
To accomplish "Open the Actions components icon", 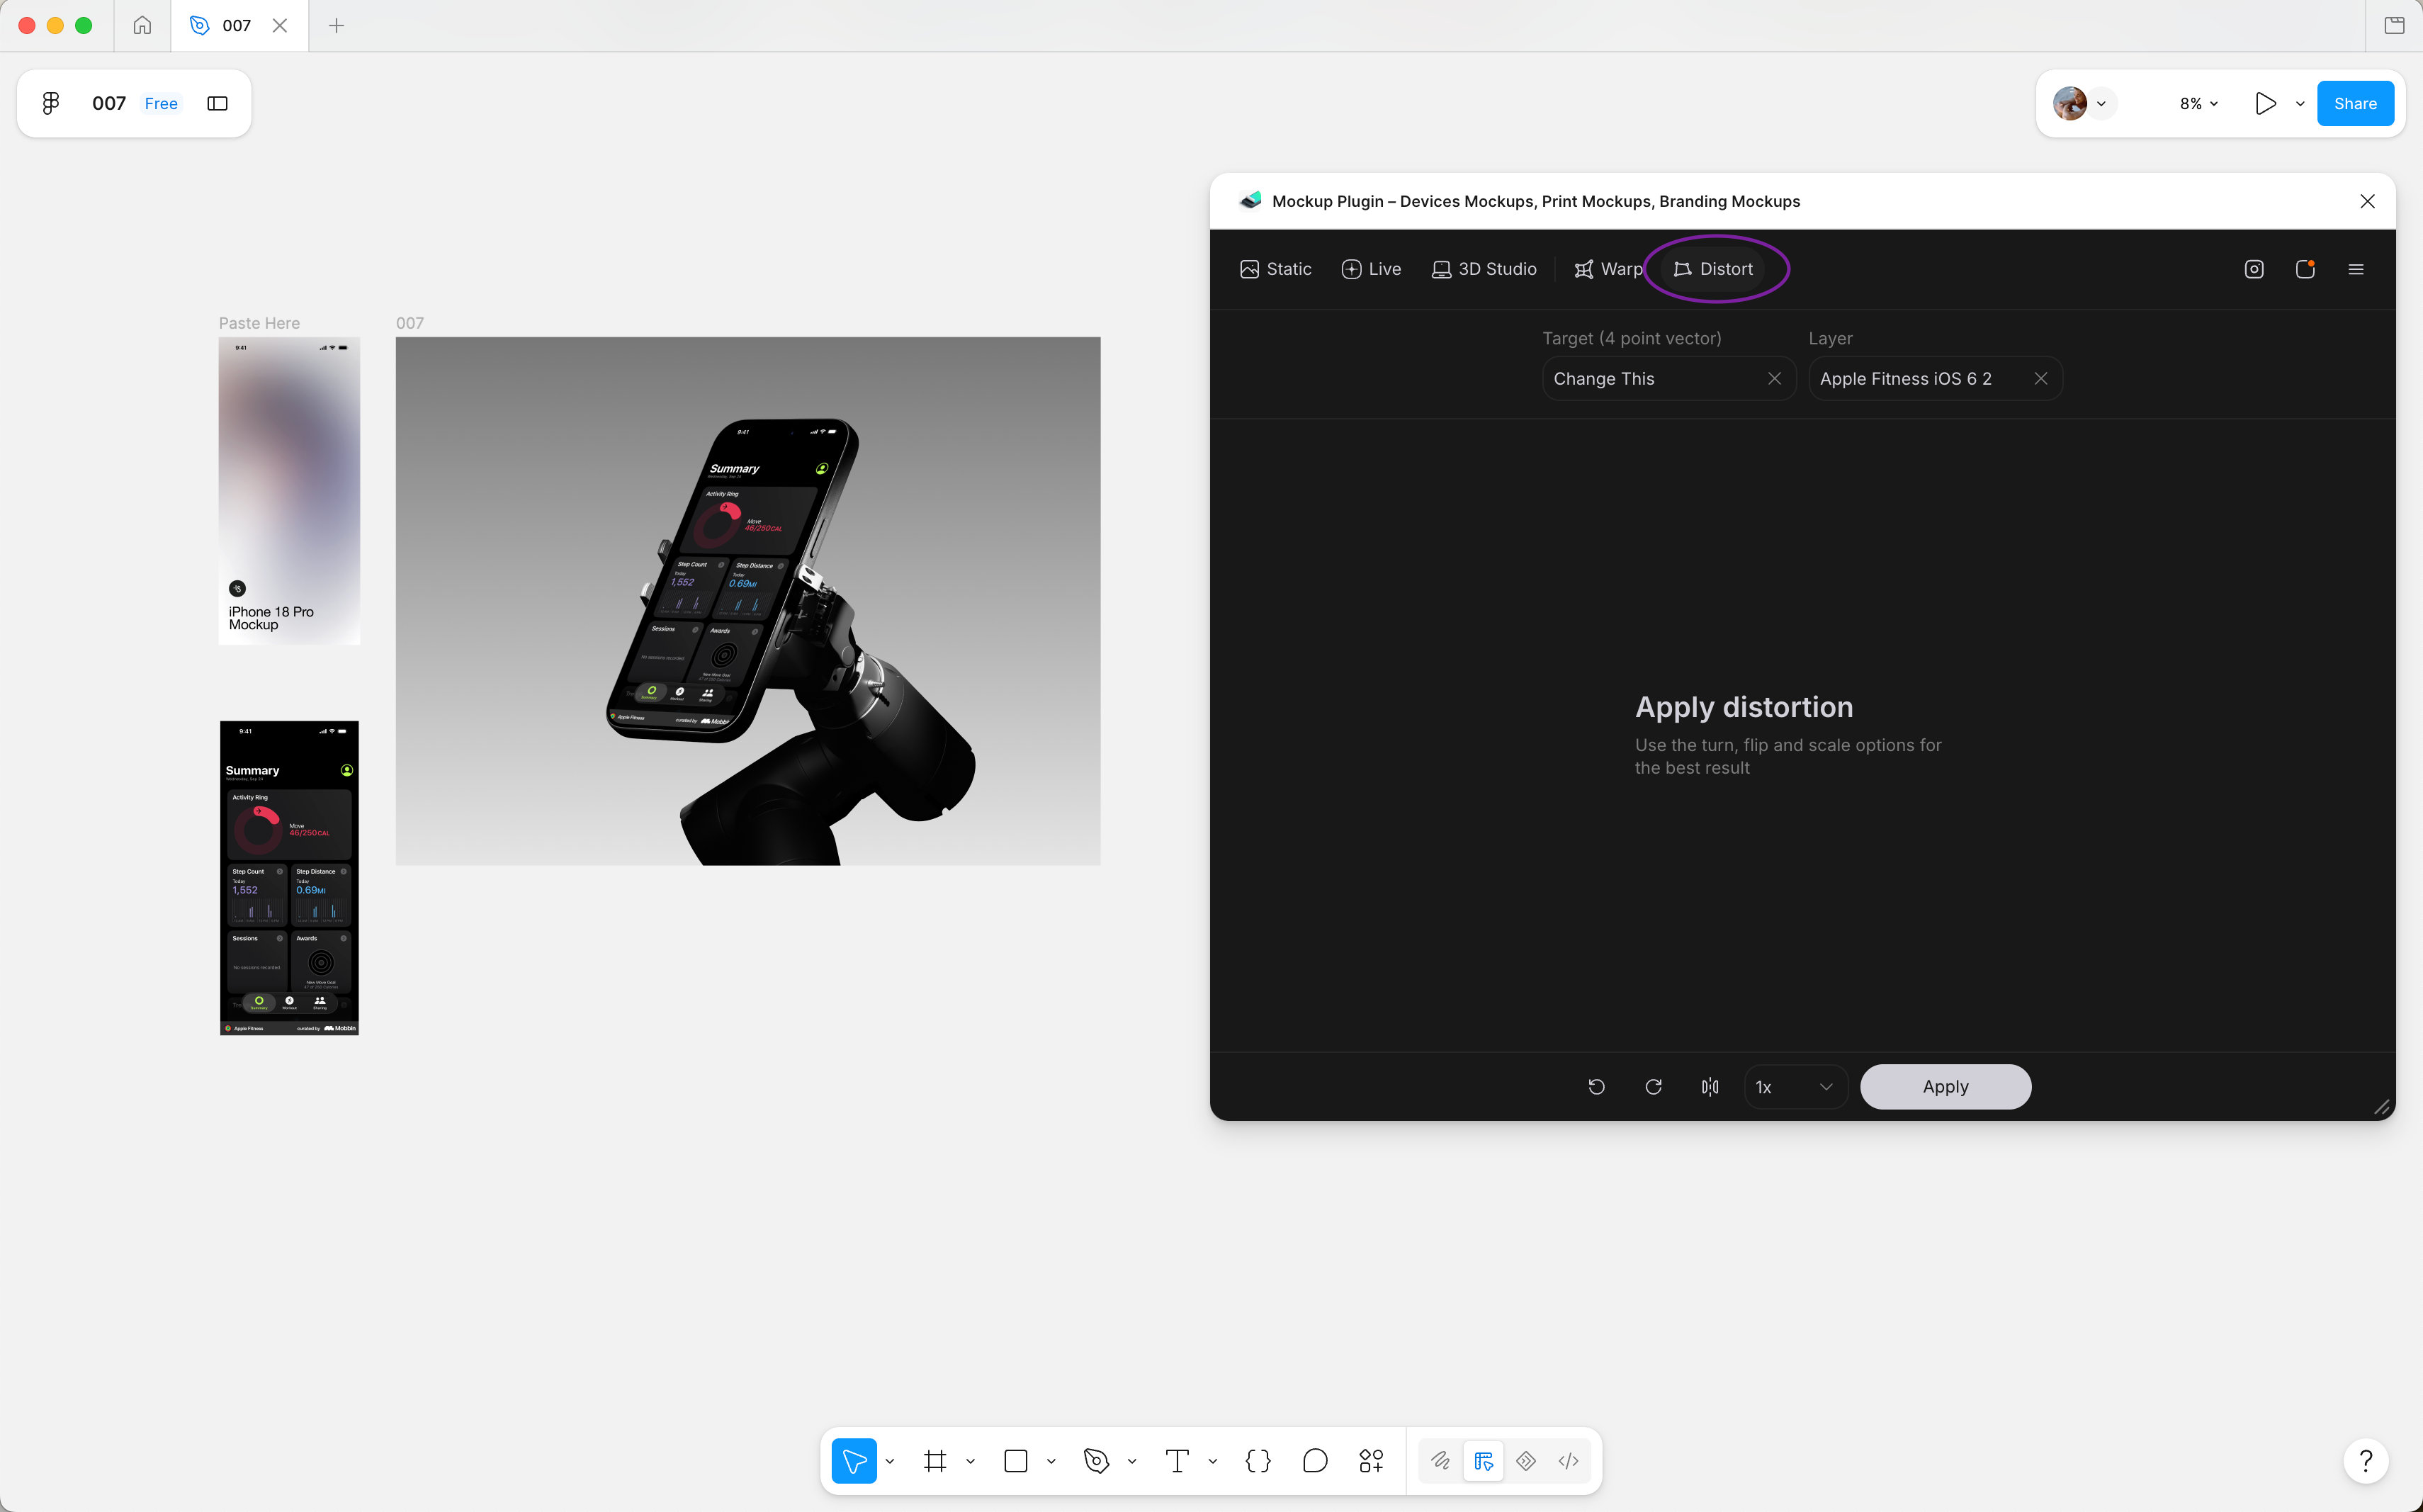I will click(x=1371, y=1461).
